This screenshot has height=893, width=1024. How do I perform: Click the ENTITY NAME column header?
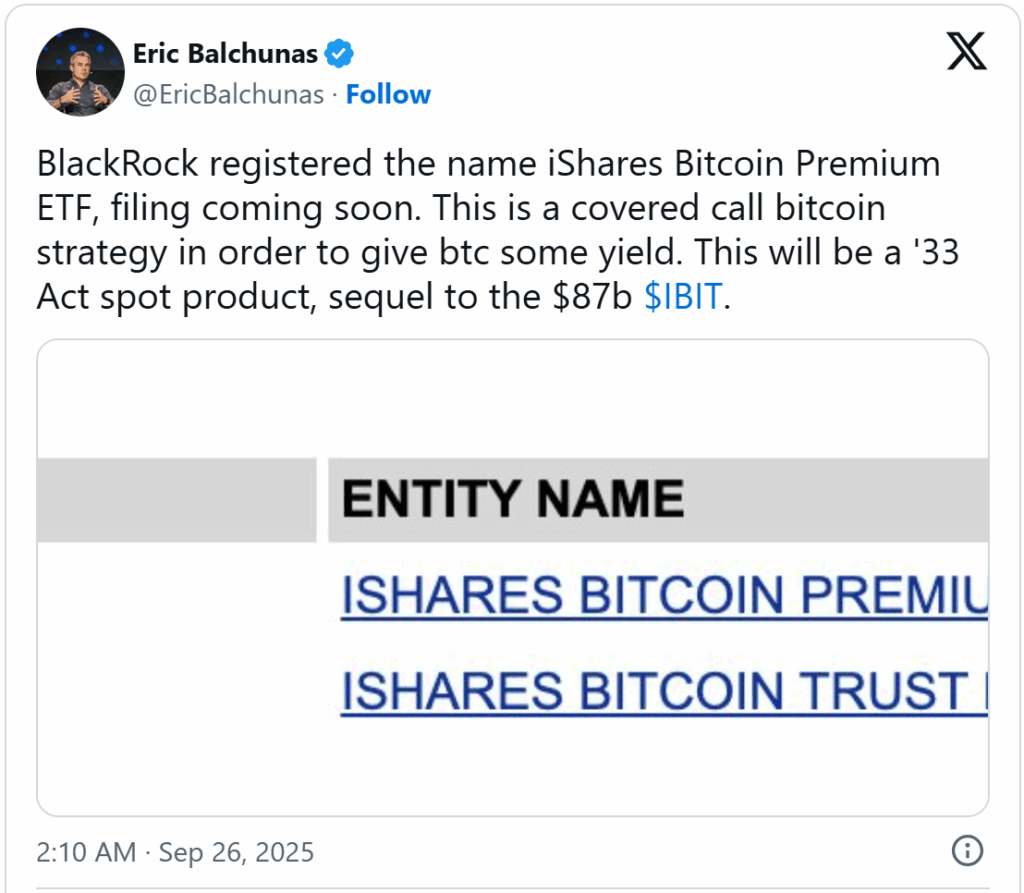point(512,499)
